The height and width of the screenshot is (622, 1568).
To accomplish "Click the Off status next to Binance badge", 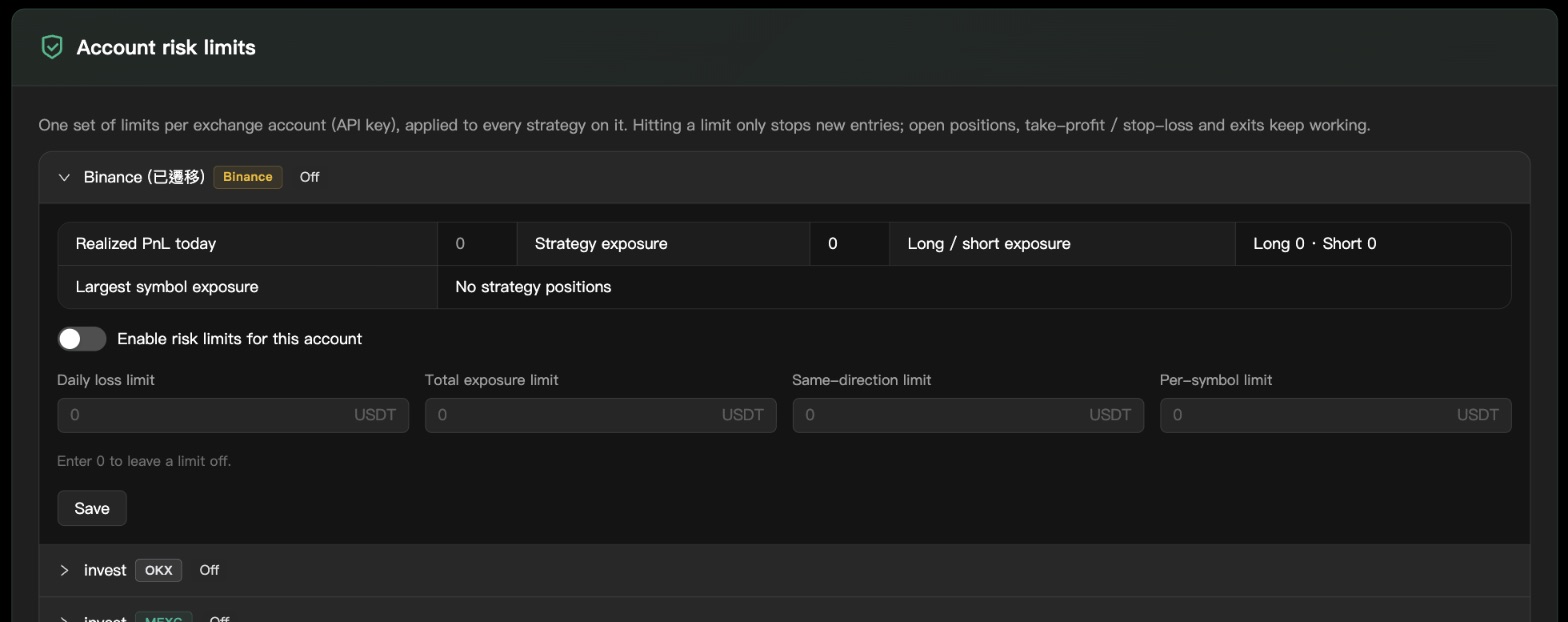I will tap(309, 177).
